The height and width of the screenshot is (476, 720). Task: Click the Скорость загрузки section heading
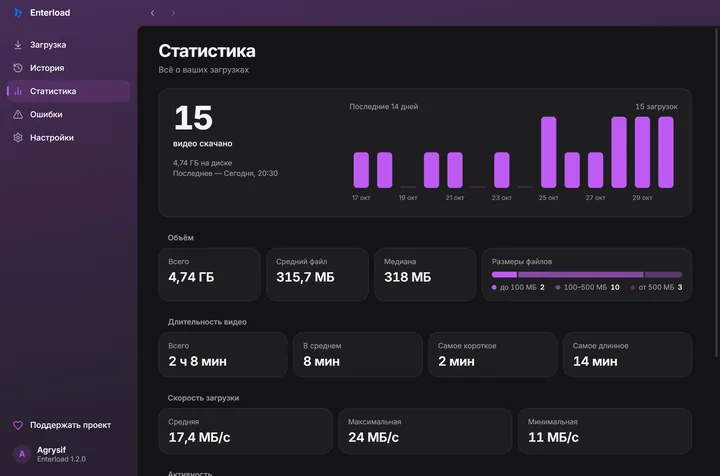[x=203, y=398]
